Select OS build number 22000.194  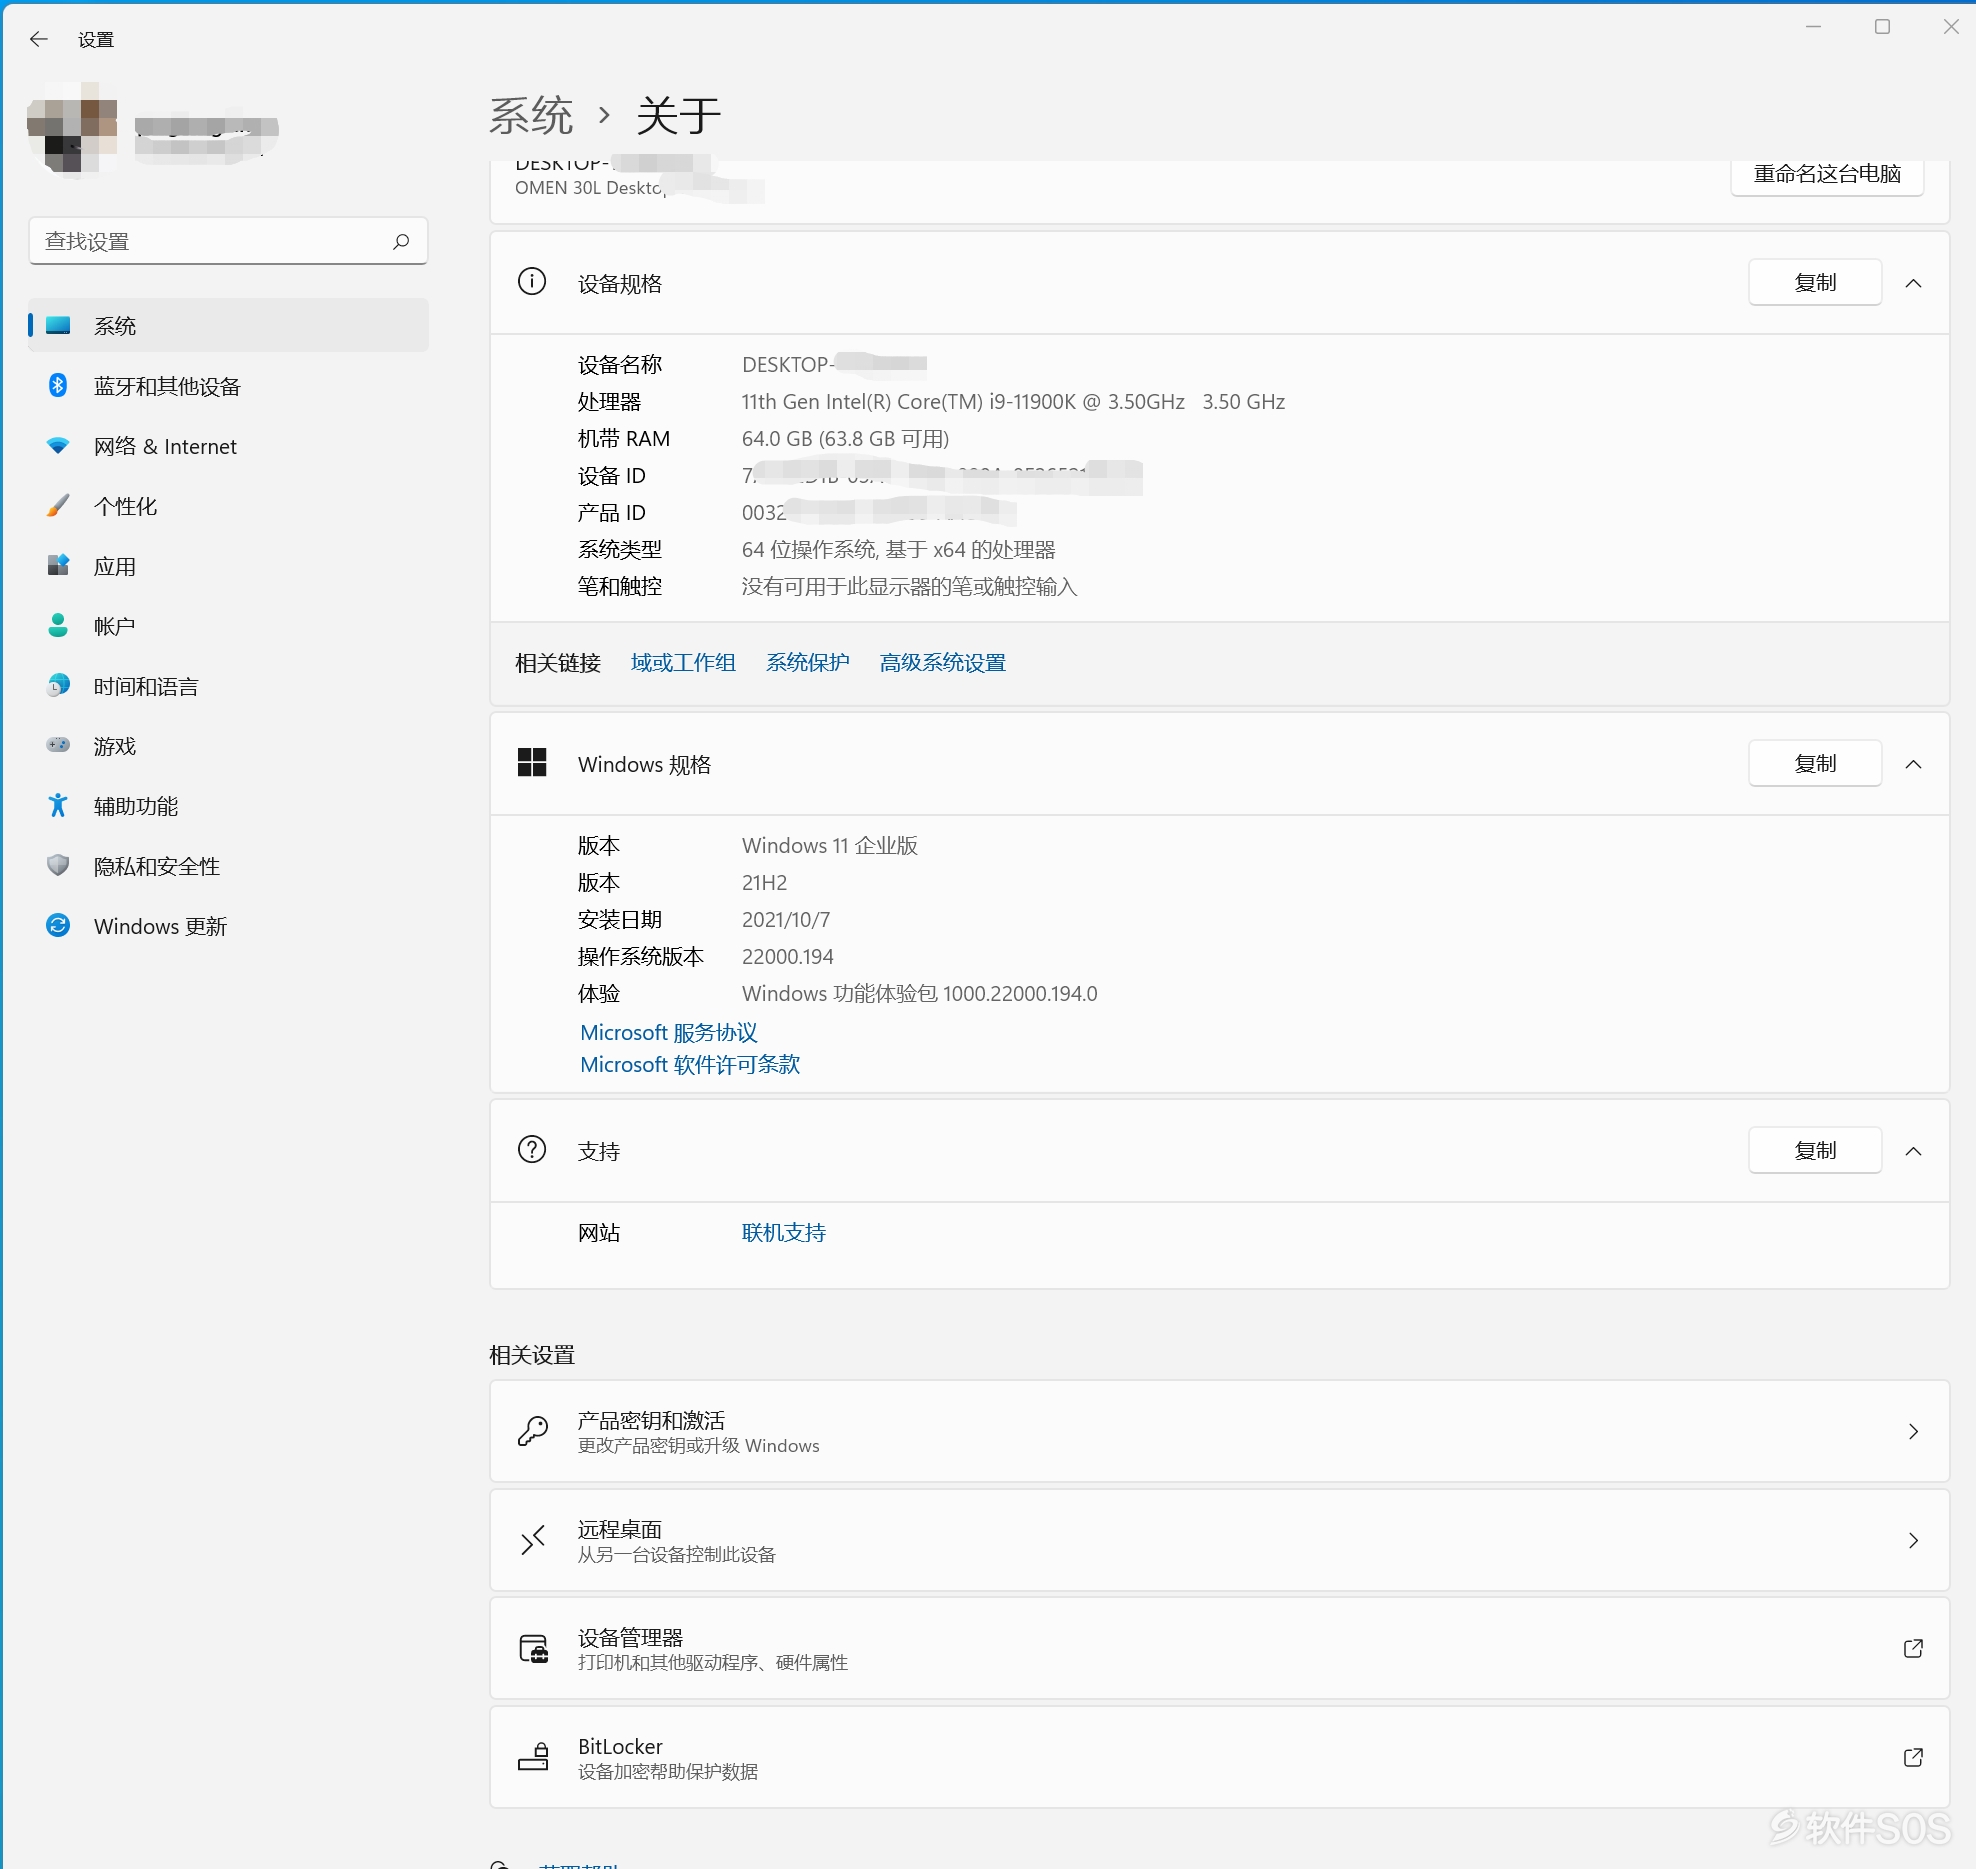pos(787,956)
